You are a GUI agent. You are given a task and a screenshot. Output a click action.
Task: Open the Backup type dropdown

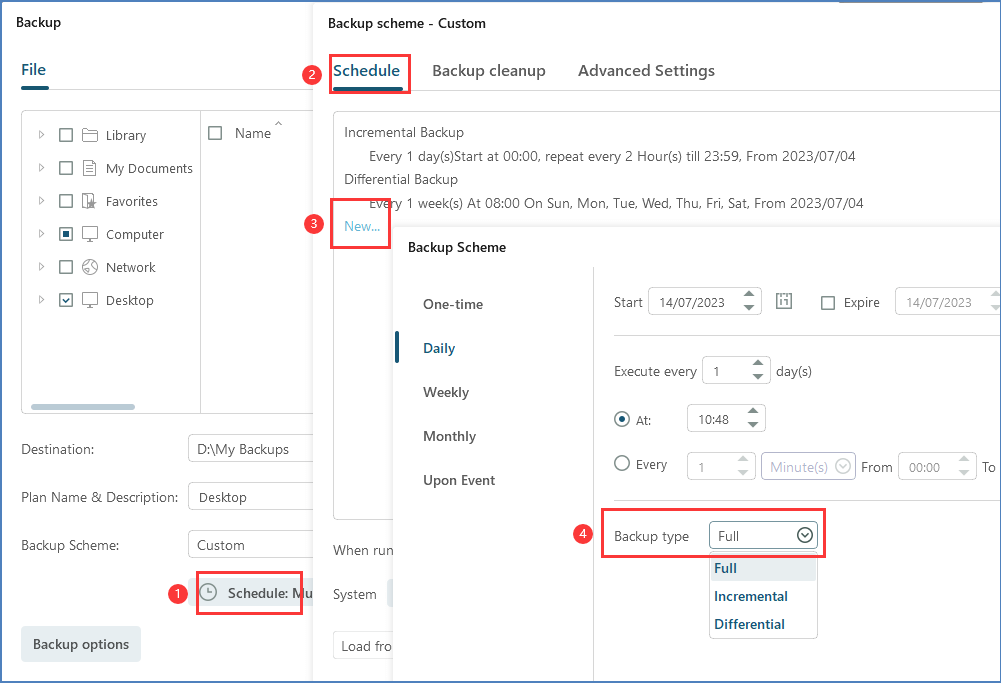click(x=765, y=536)
